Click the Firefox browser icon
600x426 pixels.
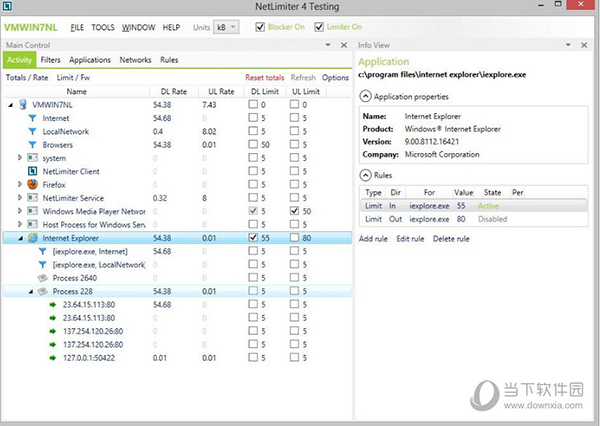click(x=33, y=184)
